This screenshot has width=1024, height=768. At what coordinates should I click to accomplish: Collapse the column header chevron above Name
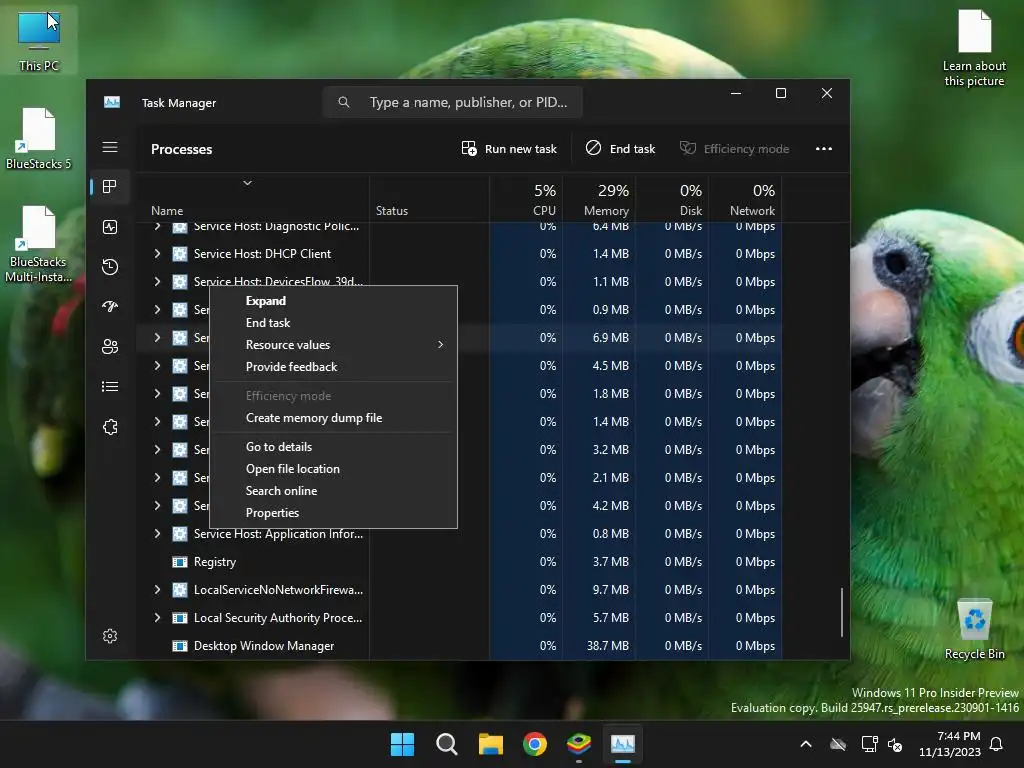point(248,183)
